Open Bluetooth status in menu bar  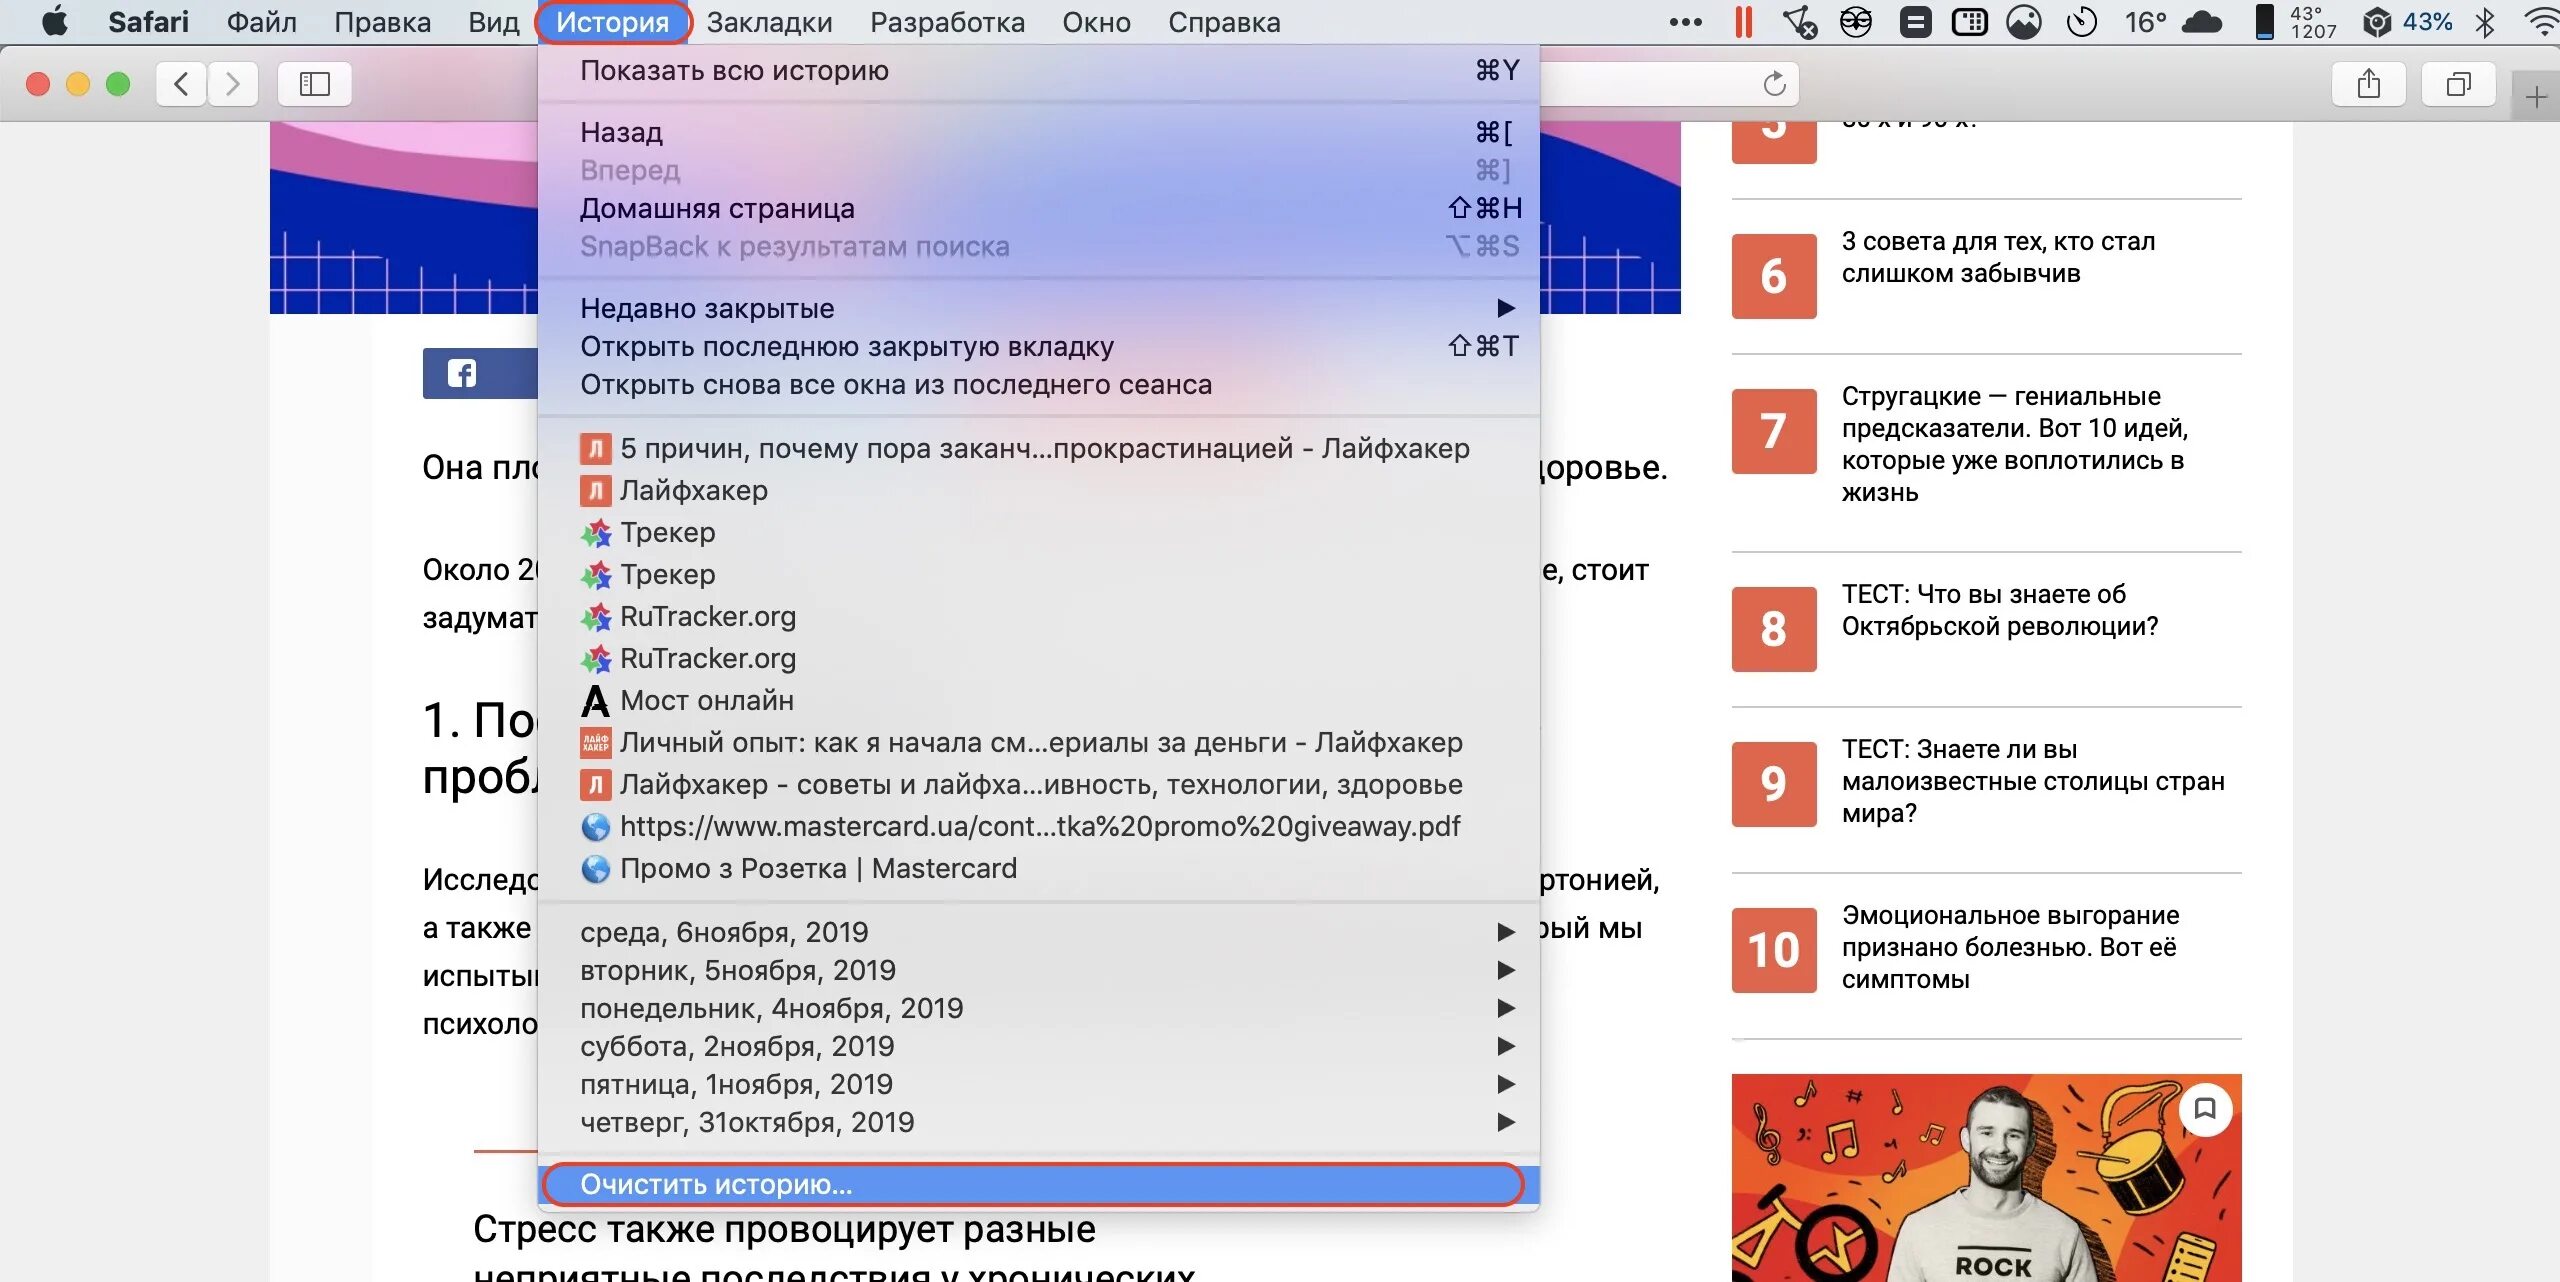click(2485, 22)
